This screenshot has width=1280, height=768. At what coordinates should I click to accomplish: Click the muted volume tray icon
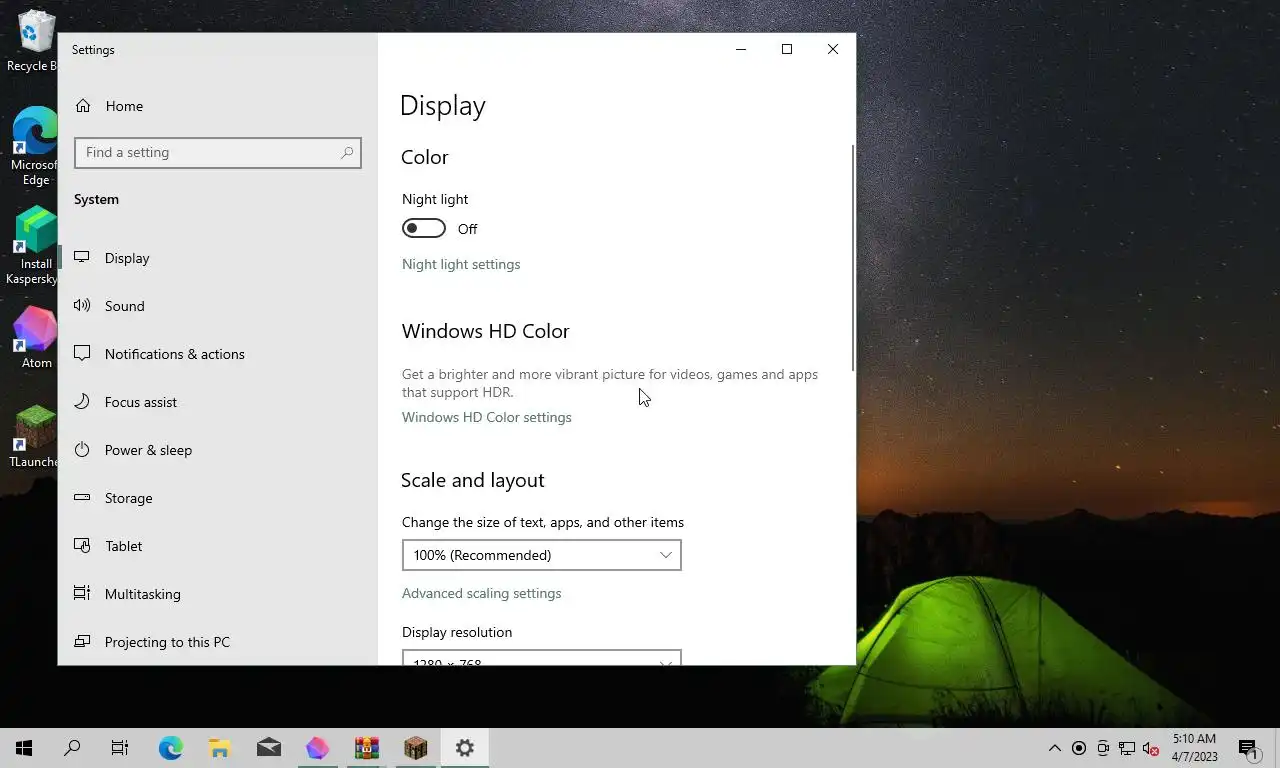click(x=1151, y=748)
